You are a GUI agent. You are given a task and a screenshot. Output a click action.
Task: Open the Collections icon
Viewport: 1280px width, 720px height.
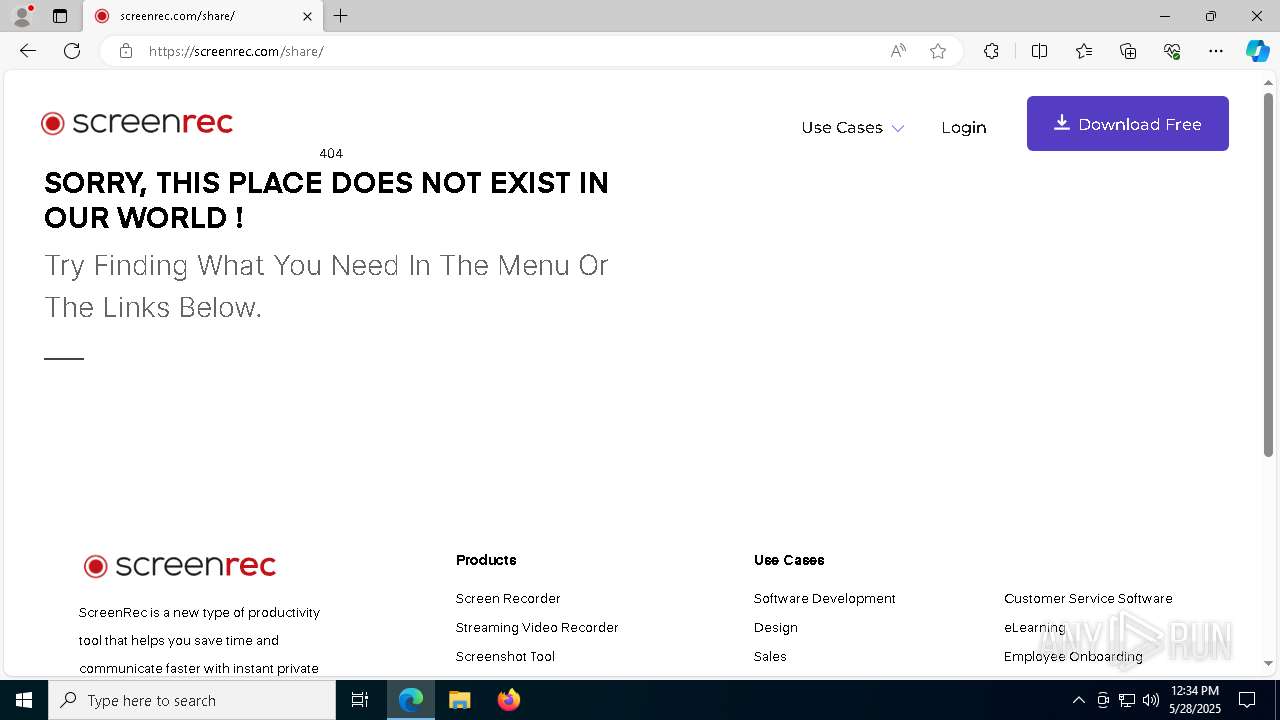(1128, 51)
